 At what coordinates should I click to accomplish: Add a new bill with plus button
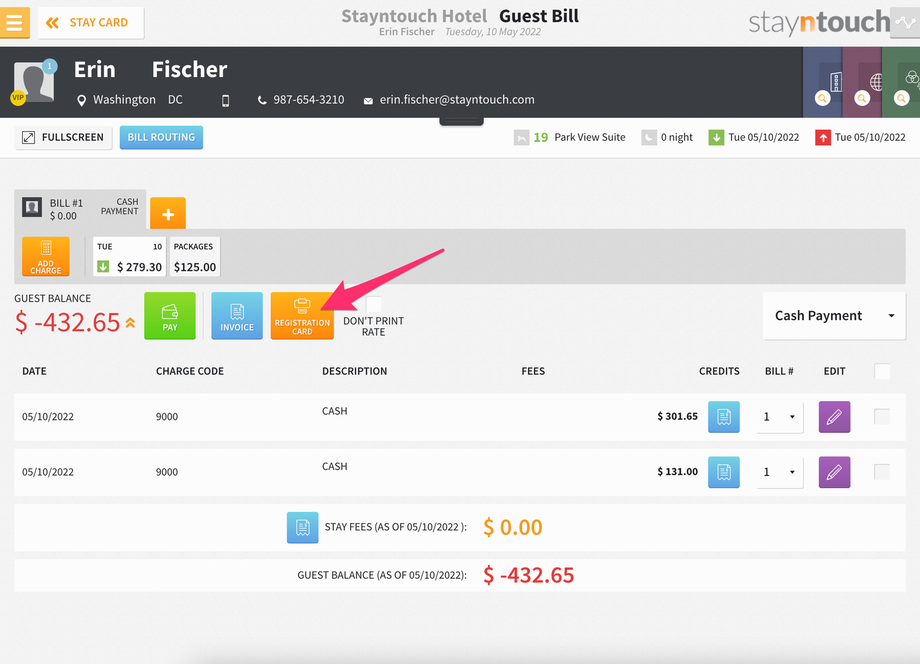coord(168,214)
